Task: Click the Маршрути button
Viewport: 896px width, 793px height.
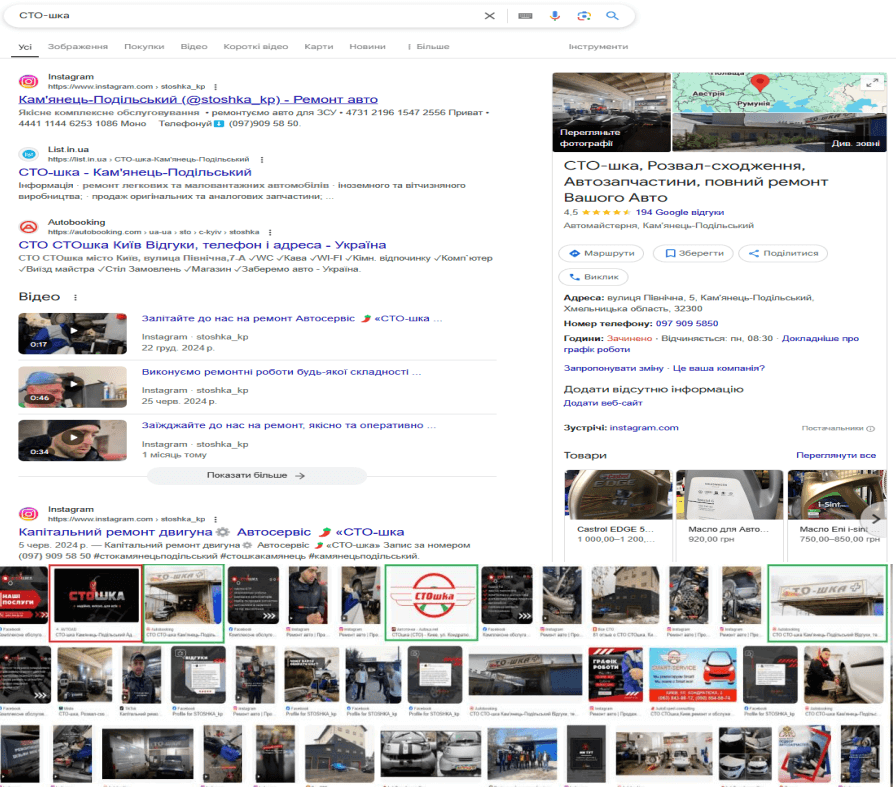Action: click(x=601, y=253)
